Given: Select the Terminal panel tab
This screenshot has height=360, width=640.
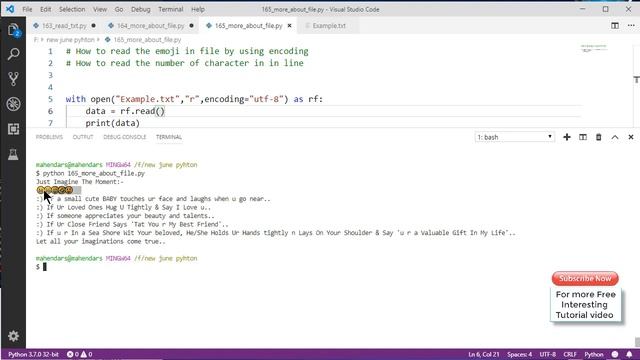Looking at the screenshot, I should (x=169, y=137).
